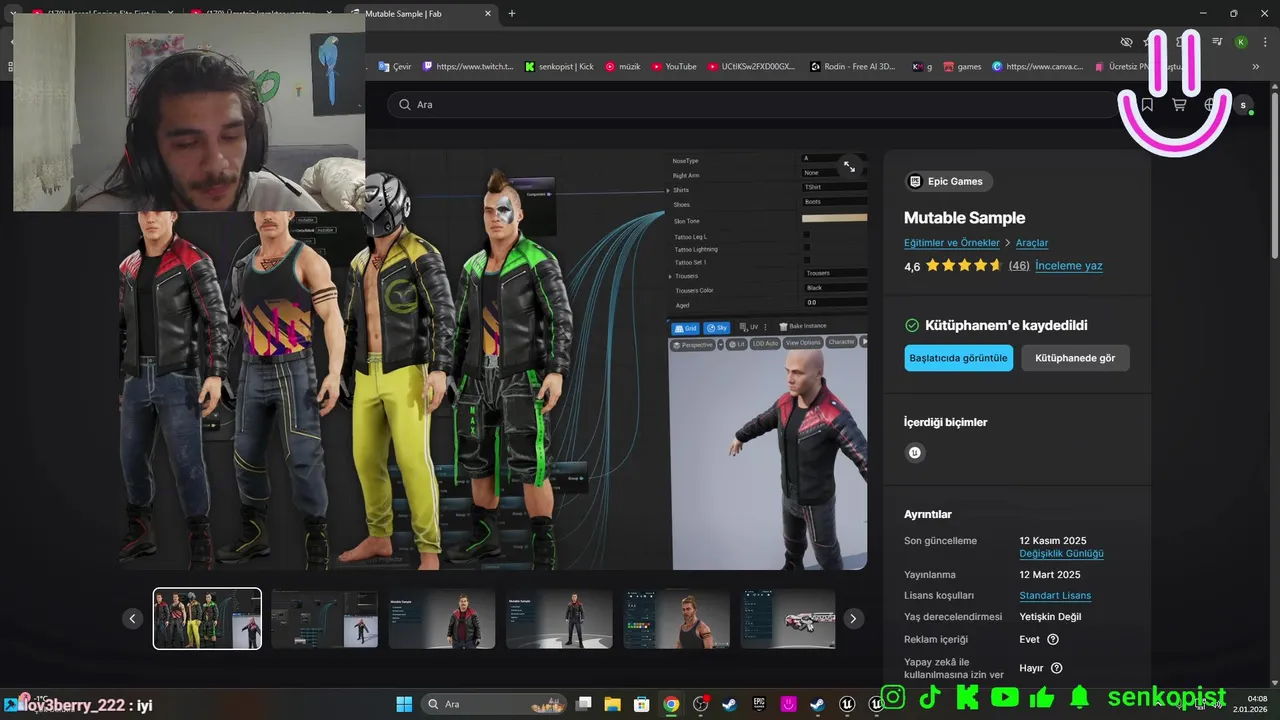Image resolution: width=1280 pixels, height=720 pixels.
Task: Click the Epic Games publisher chip
Action: pos(948,181)
